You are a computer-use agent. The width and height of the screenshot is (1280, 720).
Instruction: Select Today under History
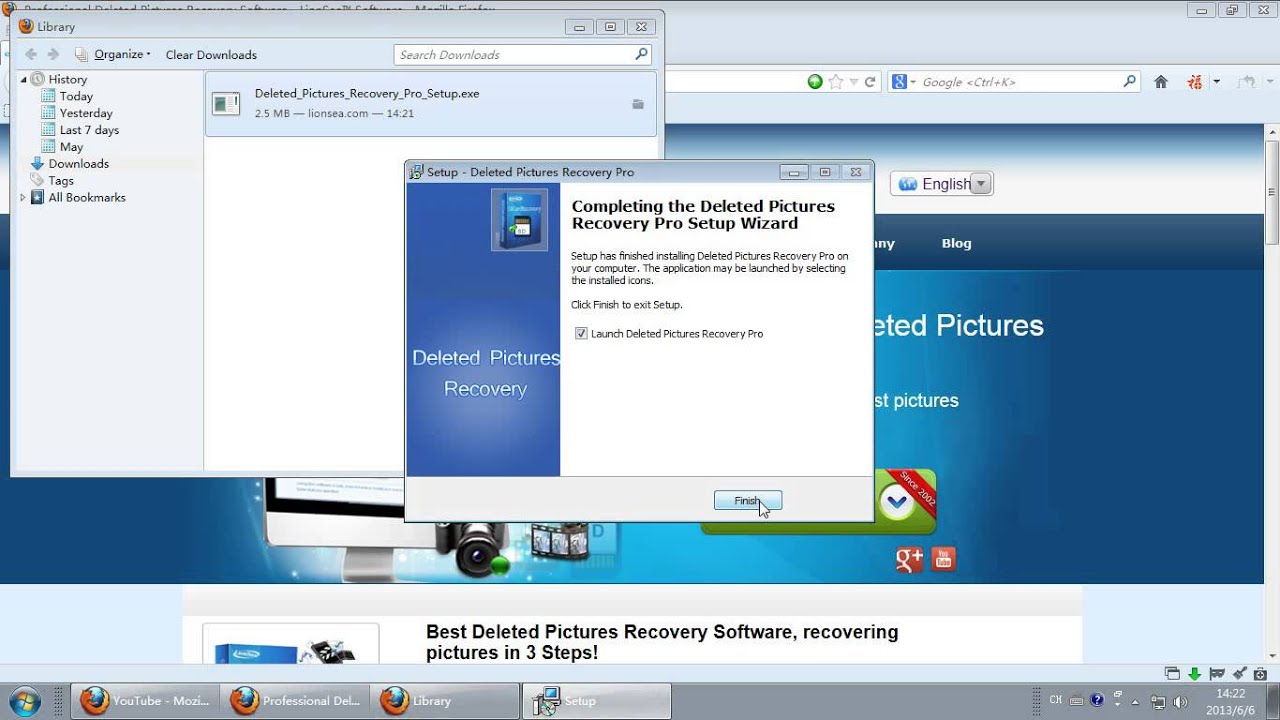76,96
